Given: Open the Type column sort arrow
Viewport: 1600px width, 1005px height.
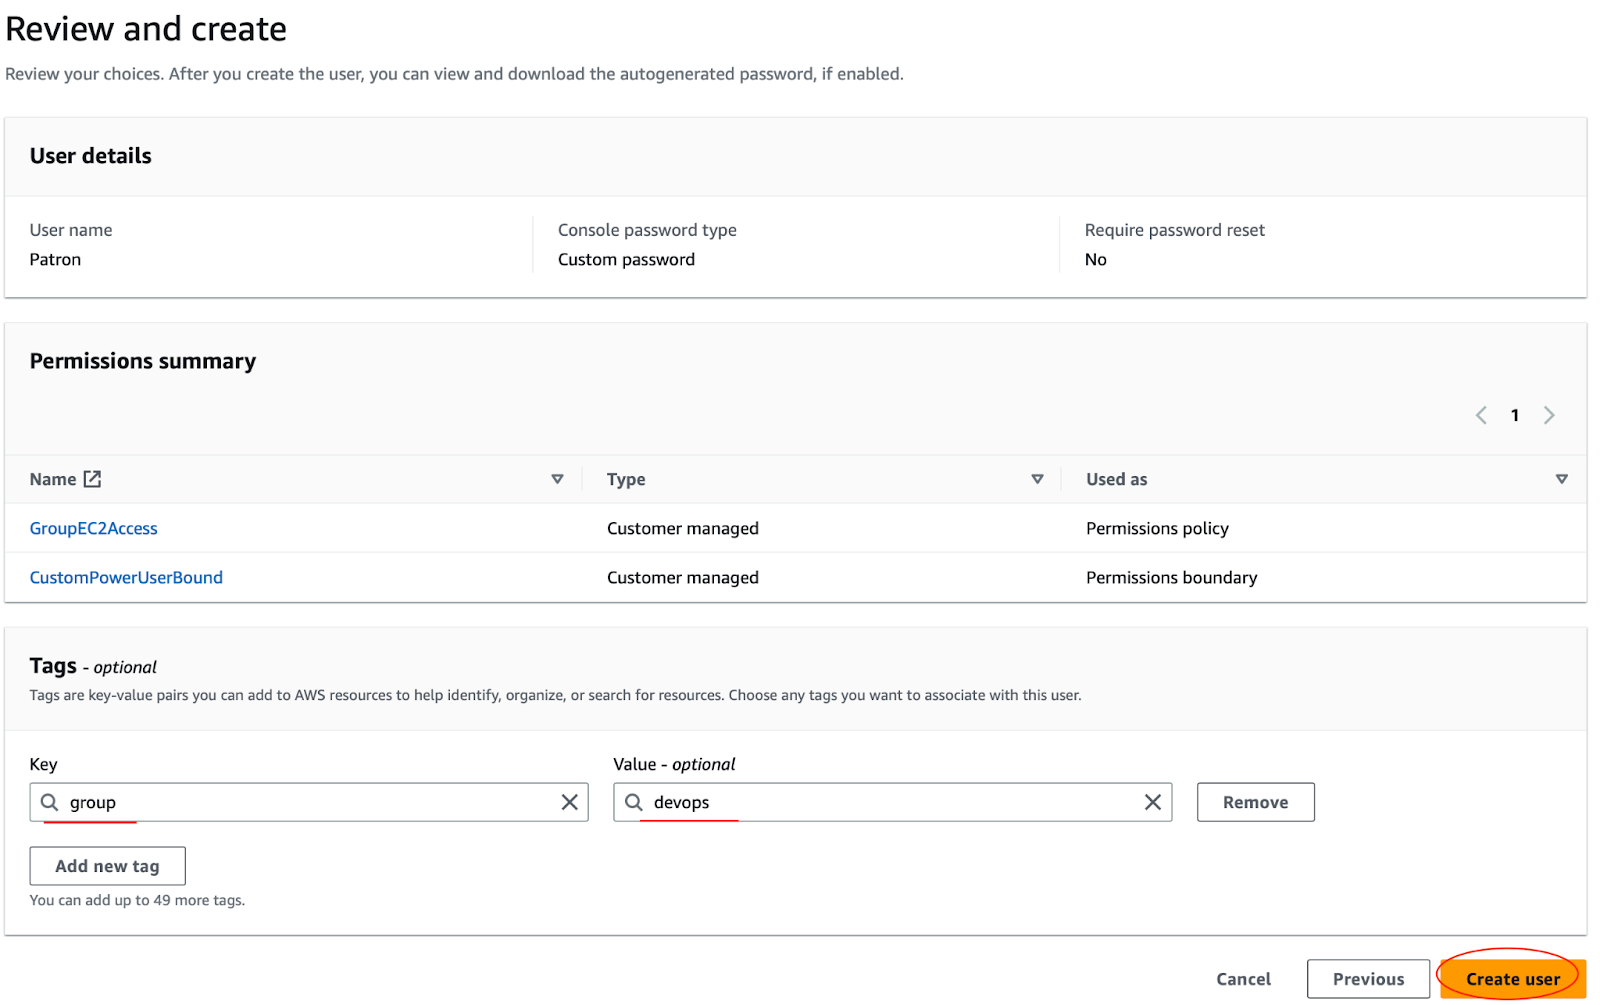Looking at the screenshot, I should click(1037, 479).
